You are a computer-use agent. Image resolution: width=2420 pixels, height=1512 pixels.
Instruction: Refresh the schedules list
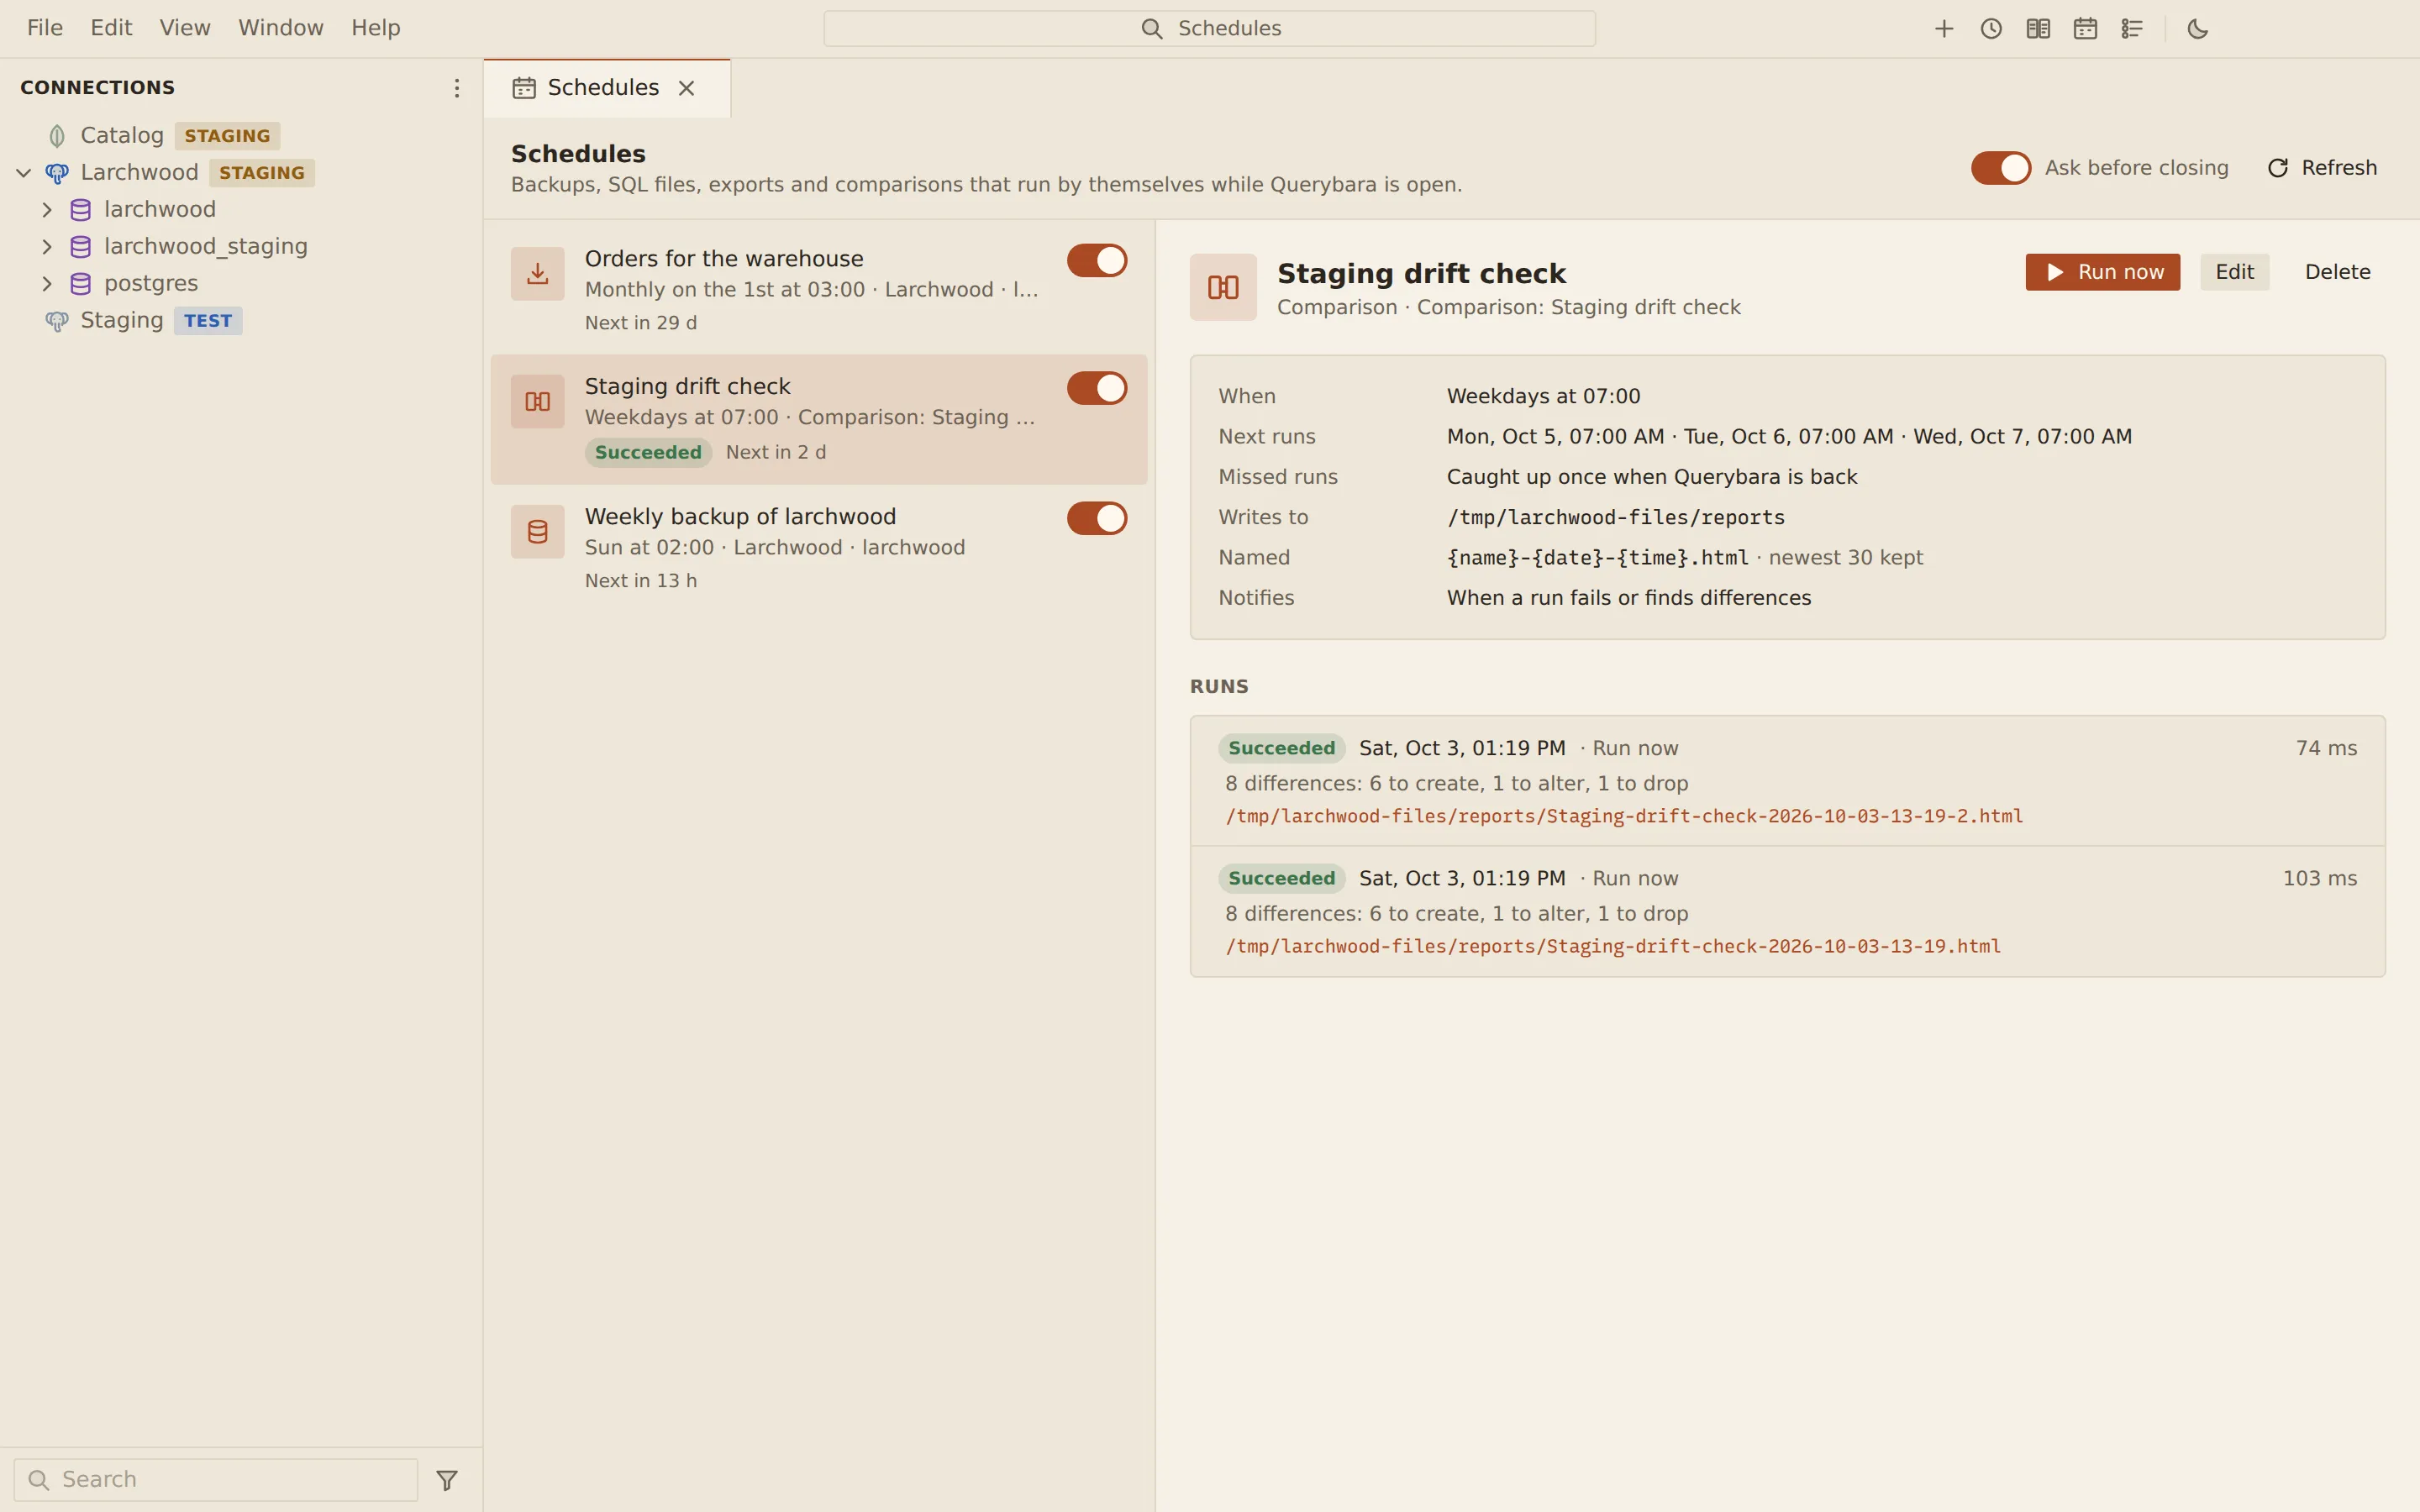[x=2322, y=168]
